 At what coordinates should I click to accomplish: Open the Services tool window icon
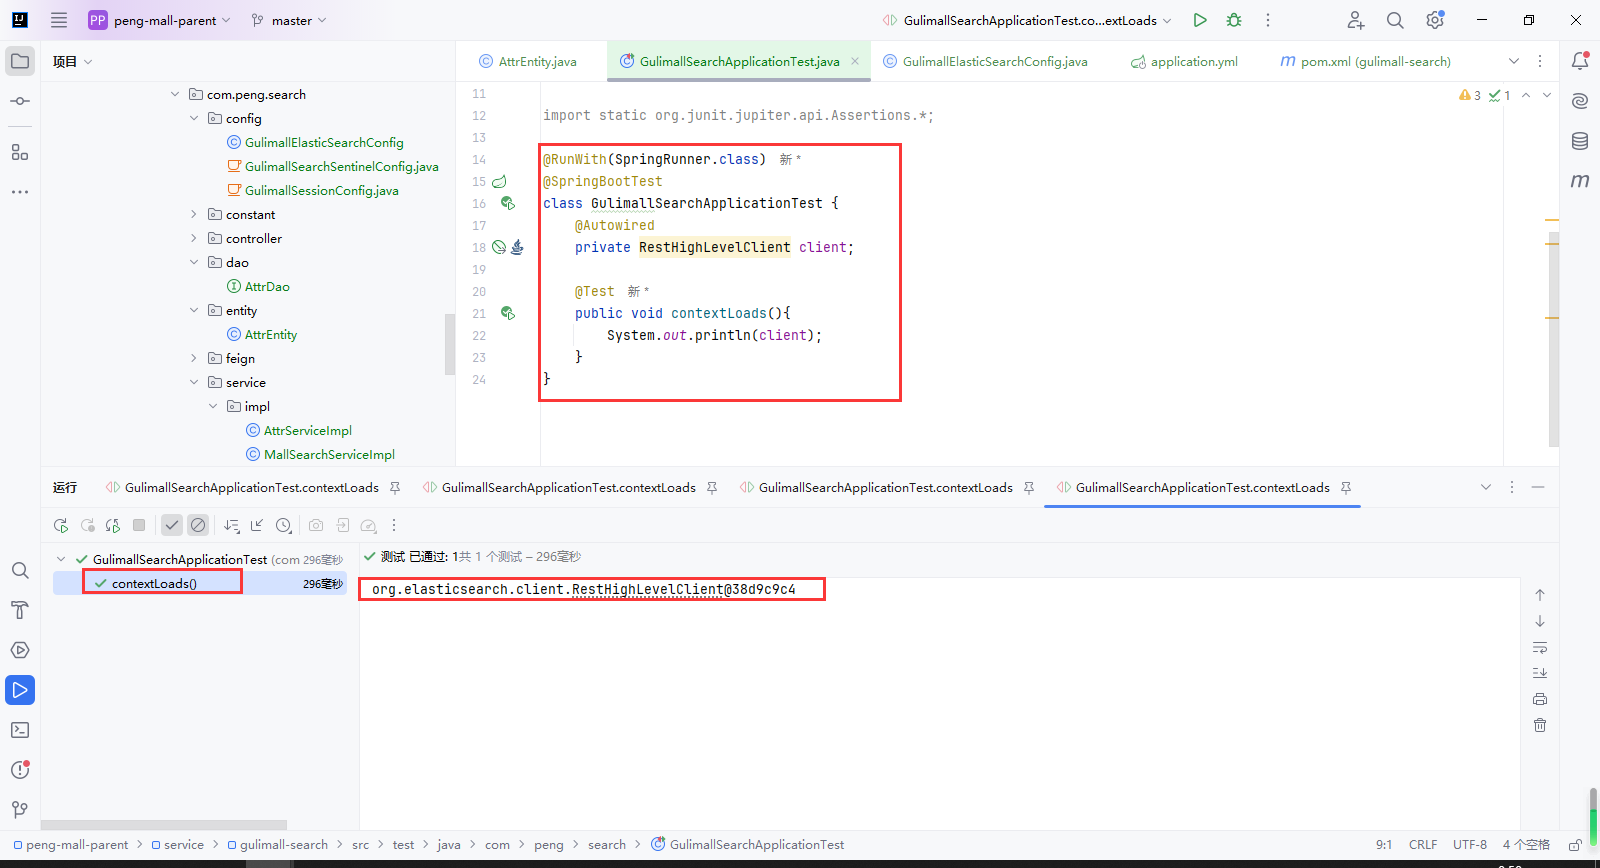(20, 650)
